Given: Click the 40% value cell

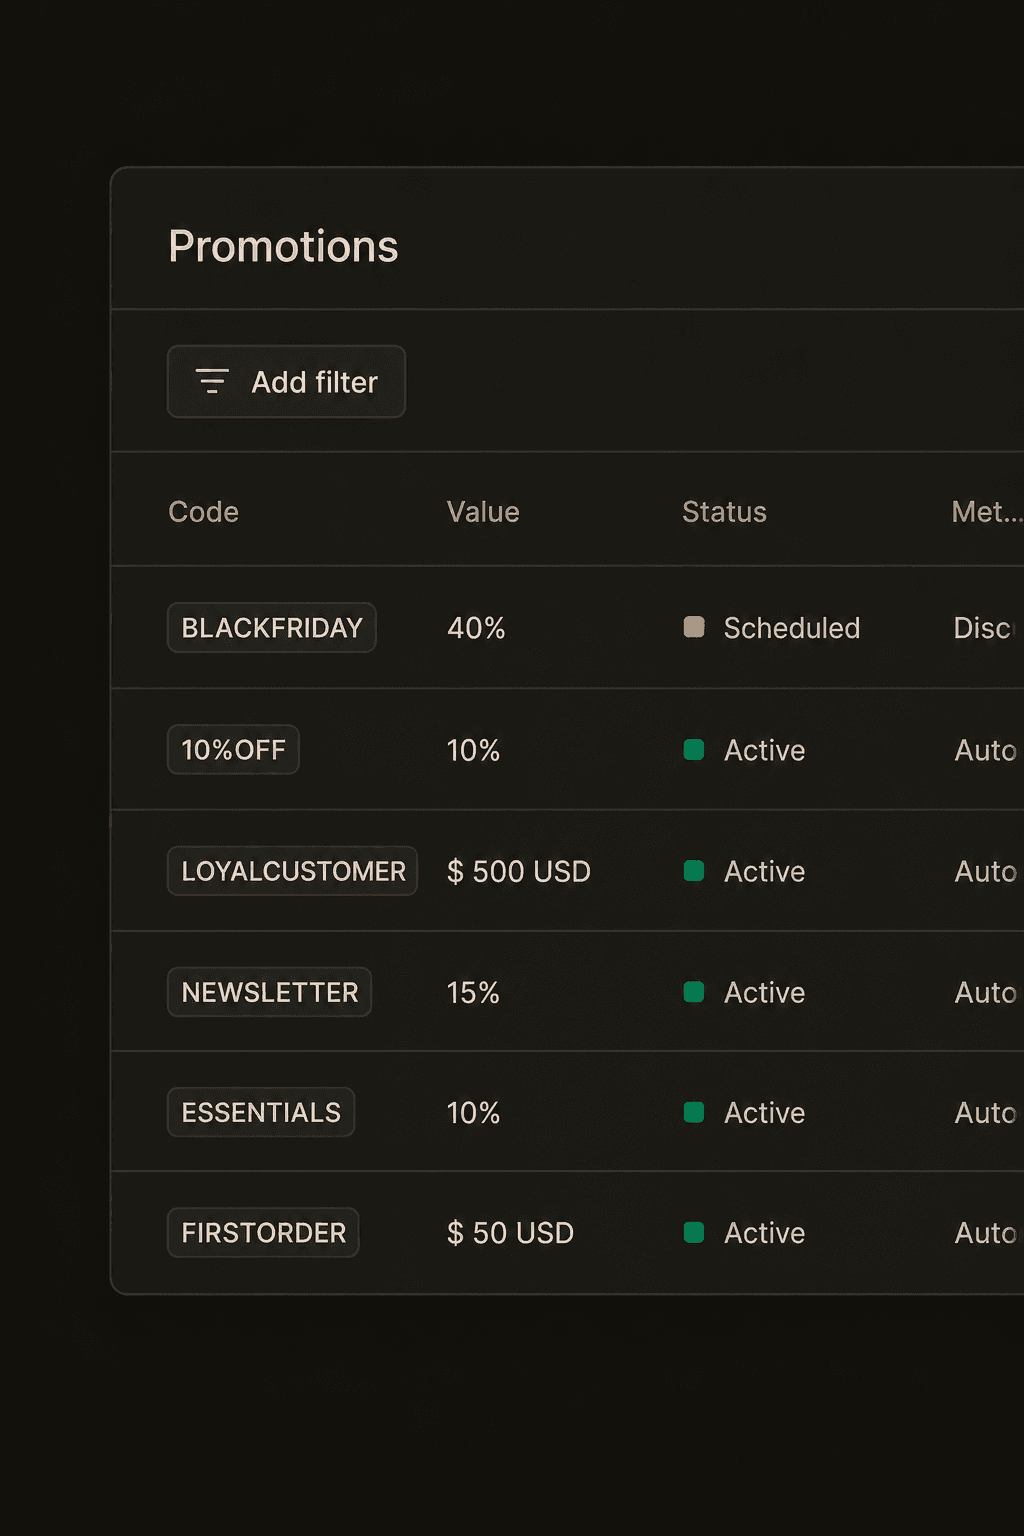Looking at the screenshot, I should pos(476,628).
